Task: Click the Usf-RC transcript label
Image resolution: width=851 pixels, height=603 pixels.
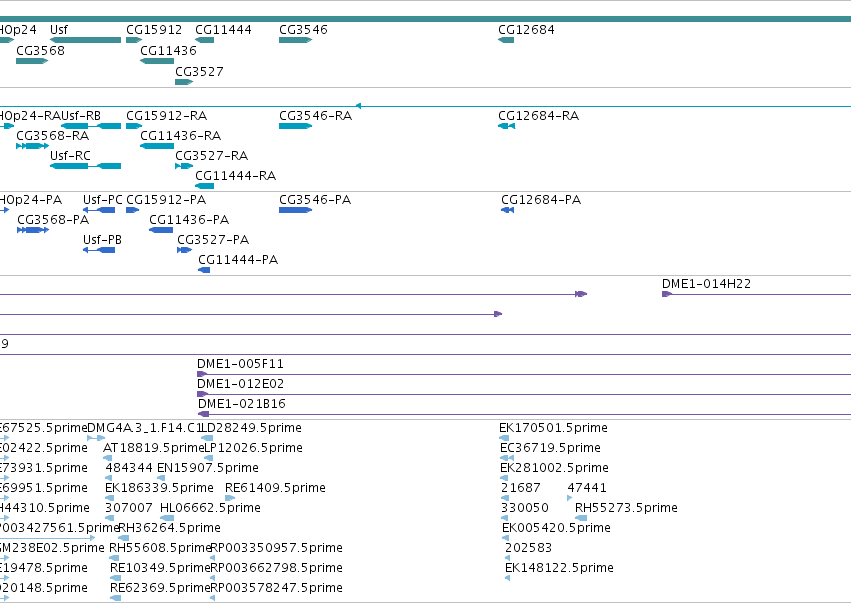Action: 70,156
